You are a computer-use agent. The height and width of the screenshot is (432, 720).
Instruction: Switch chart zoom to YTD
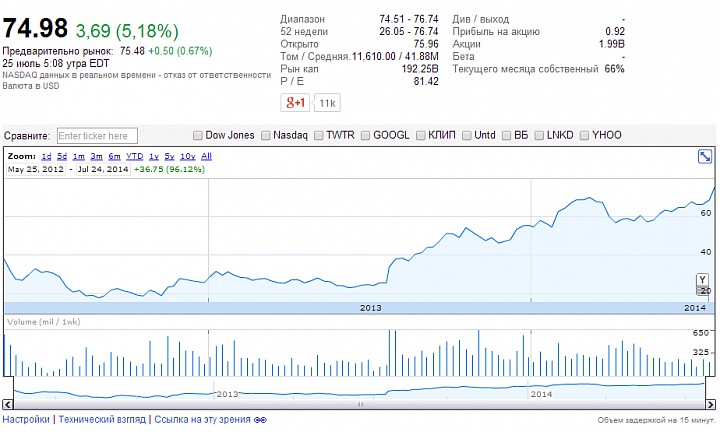click(x=134, y=157)
